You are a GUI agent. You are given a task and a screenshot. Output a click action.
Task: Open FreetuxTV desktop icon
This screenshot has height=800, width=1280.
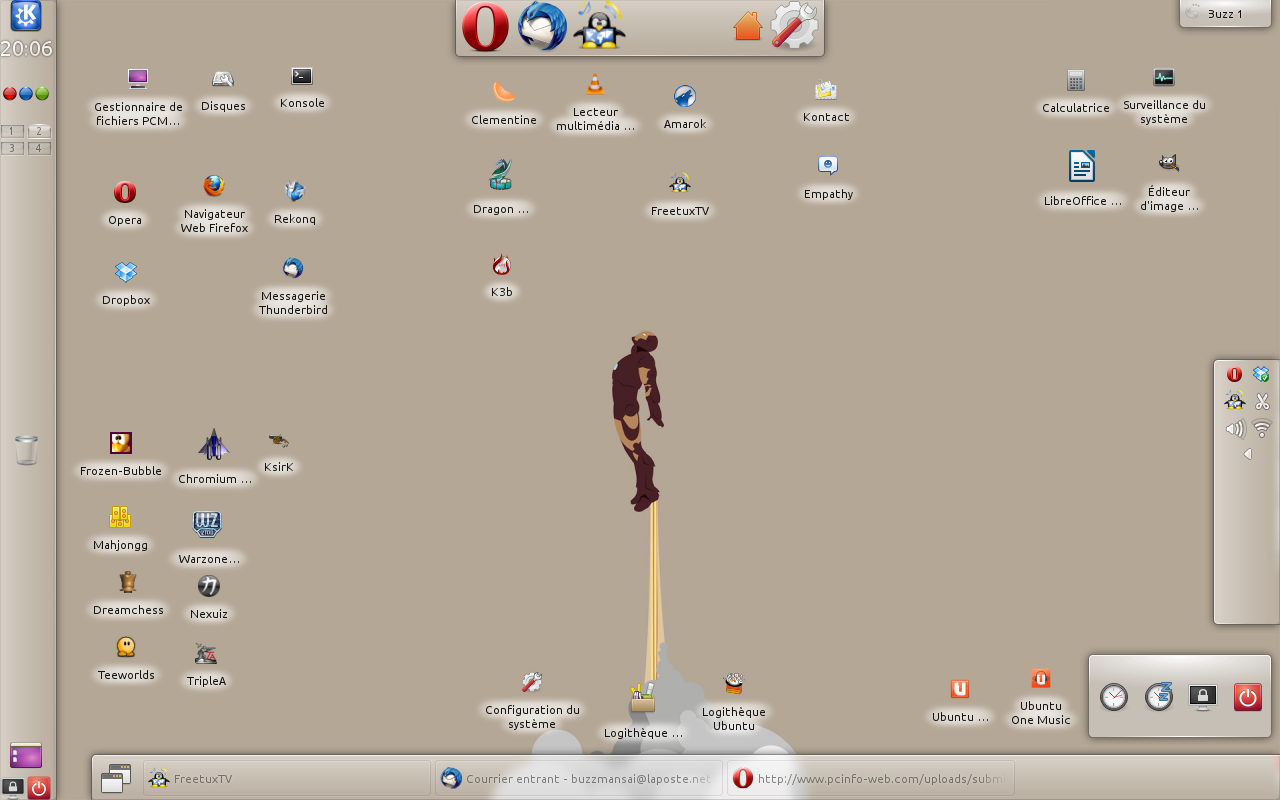pos(680,183)
